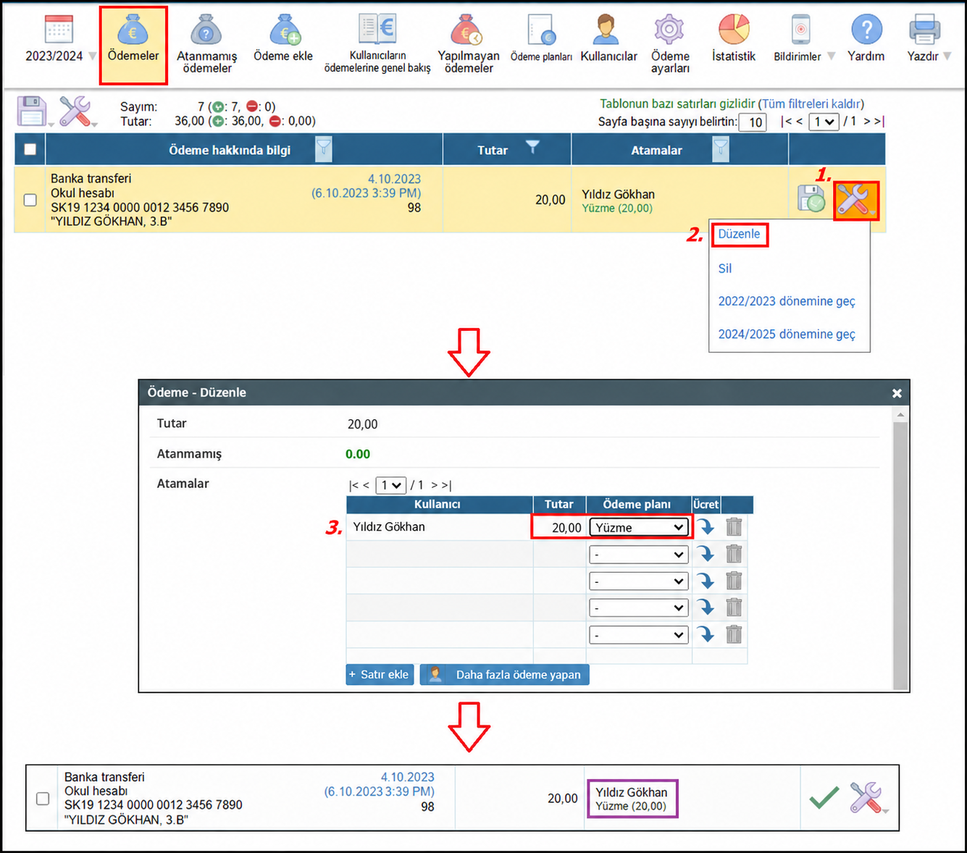Select Düzenle from the context menu
This screenshot has width=967, height=853.
point(739,234)
